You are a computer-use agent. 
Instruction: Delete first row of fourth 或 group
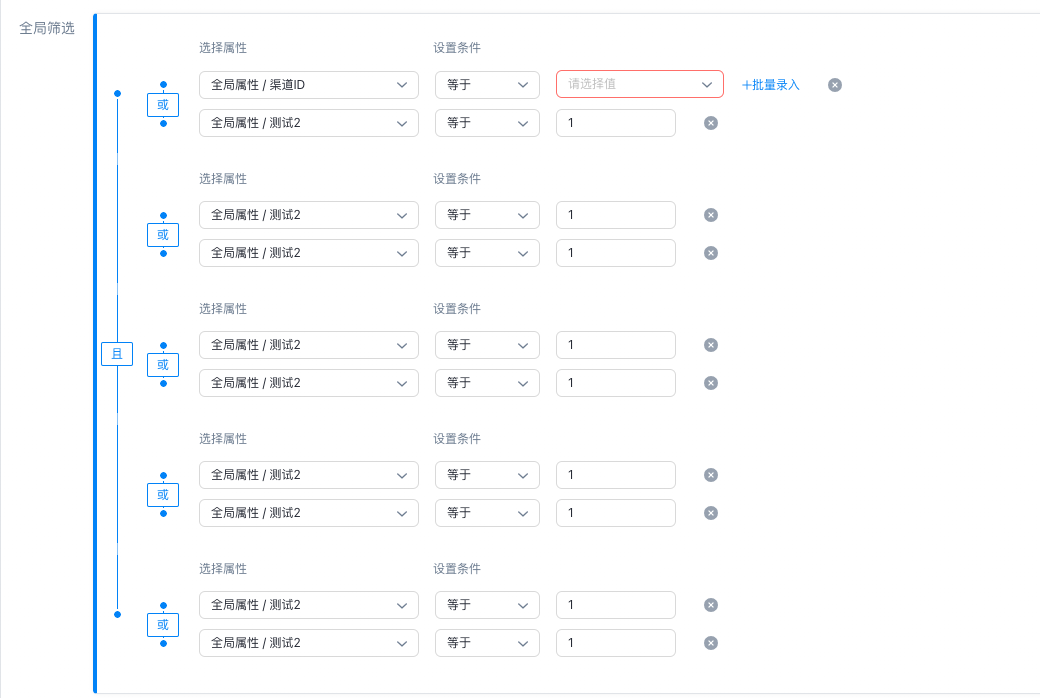click(710, 475)
